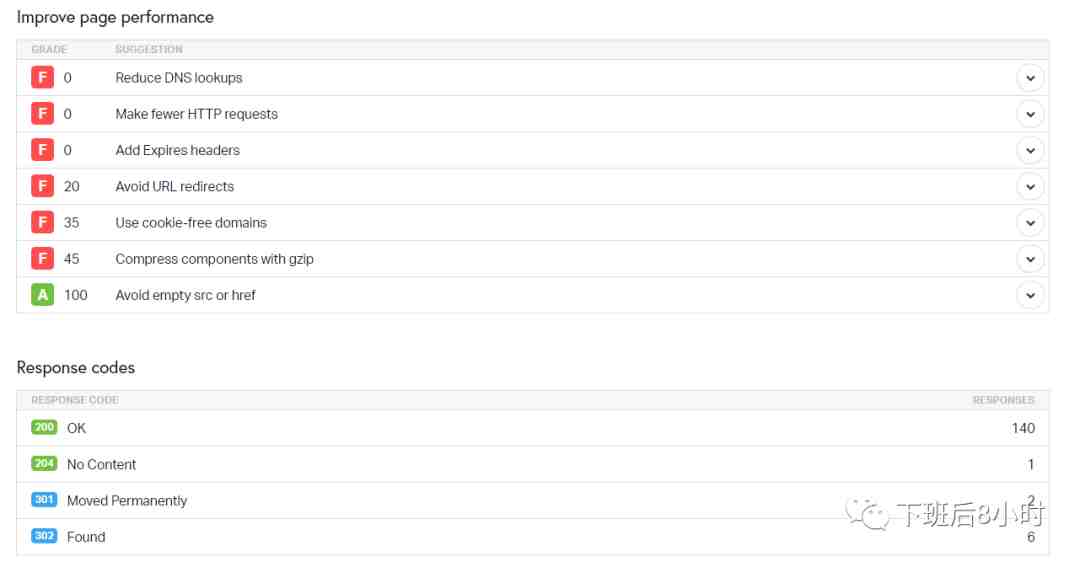Click the F grade badge for Make fewer HTTP requests
The image size is (1080, 562).
(x=42, y=114)
